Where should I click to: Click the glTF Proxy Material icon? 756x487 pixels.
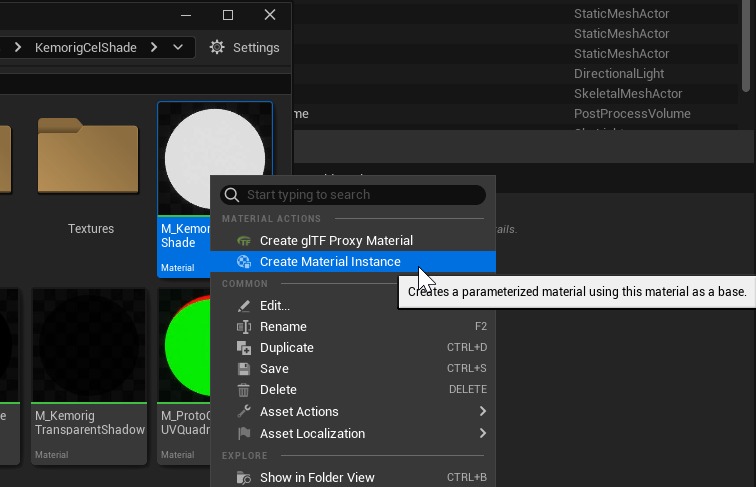click(x=243, y=241)
